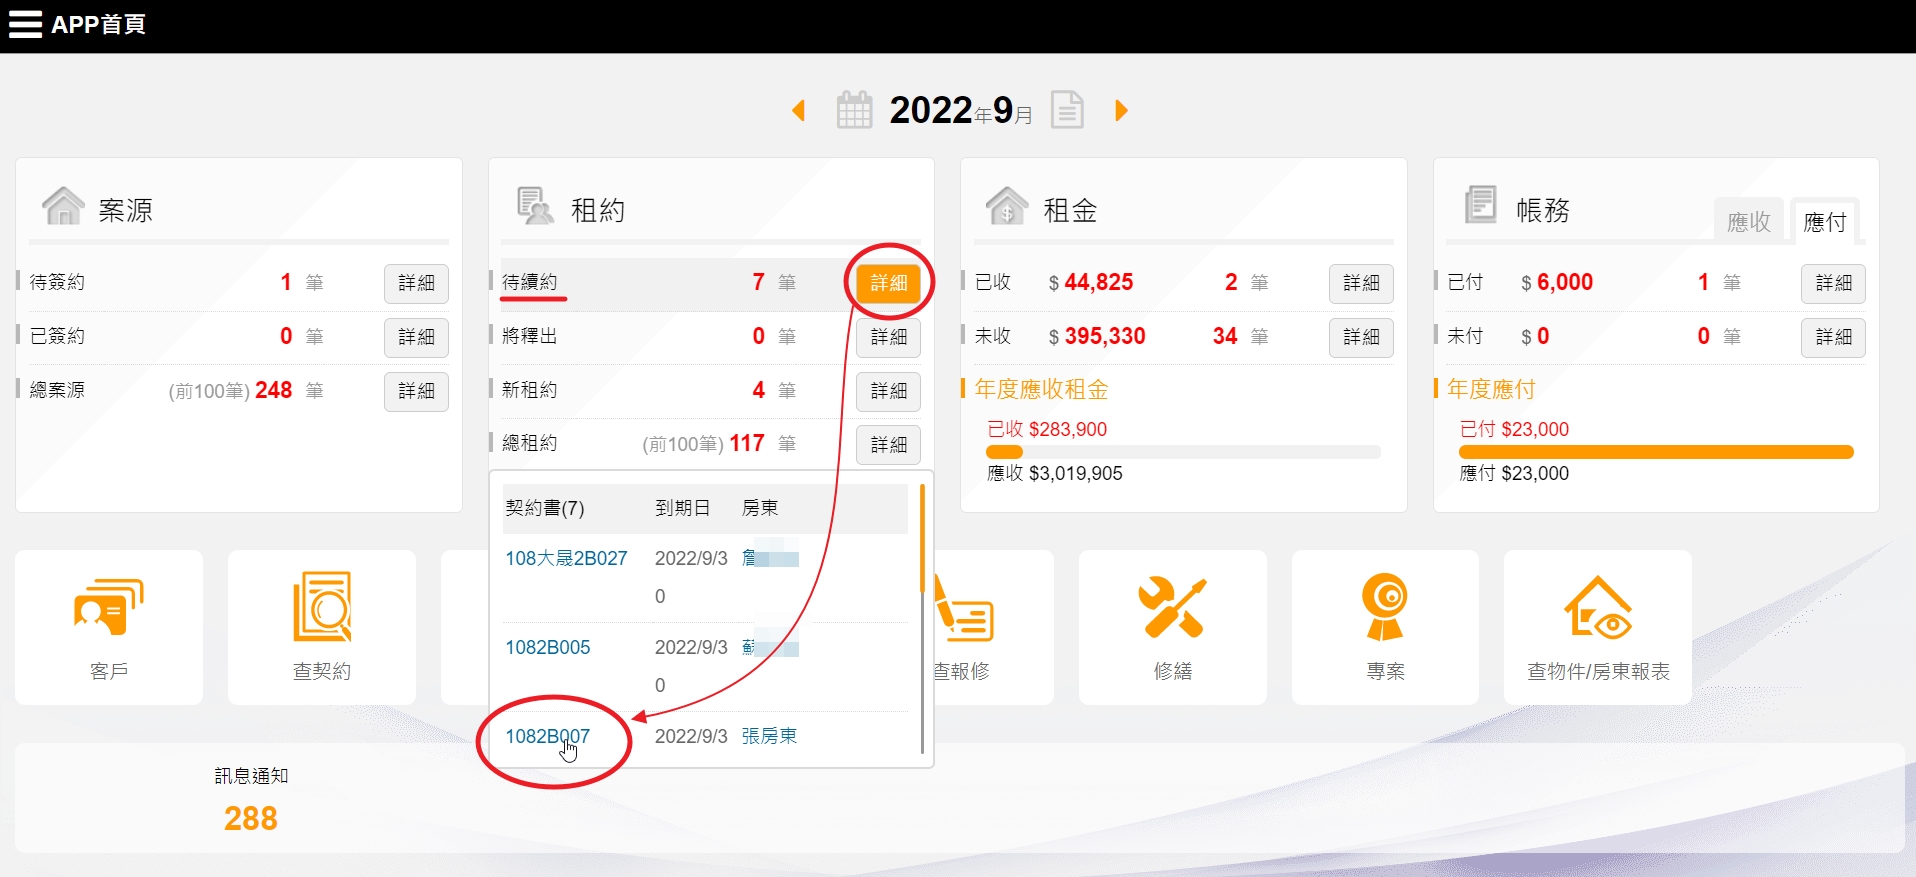Image resolution: width=1916 pixels, height=877 pixels.
Task: Open the 客戶 customers tile
Action: point(109,627)
